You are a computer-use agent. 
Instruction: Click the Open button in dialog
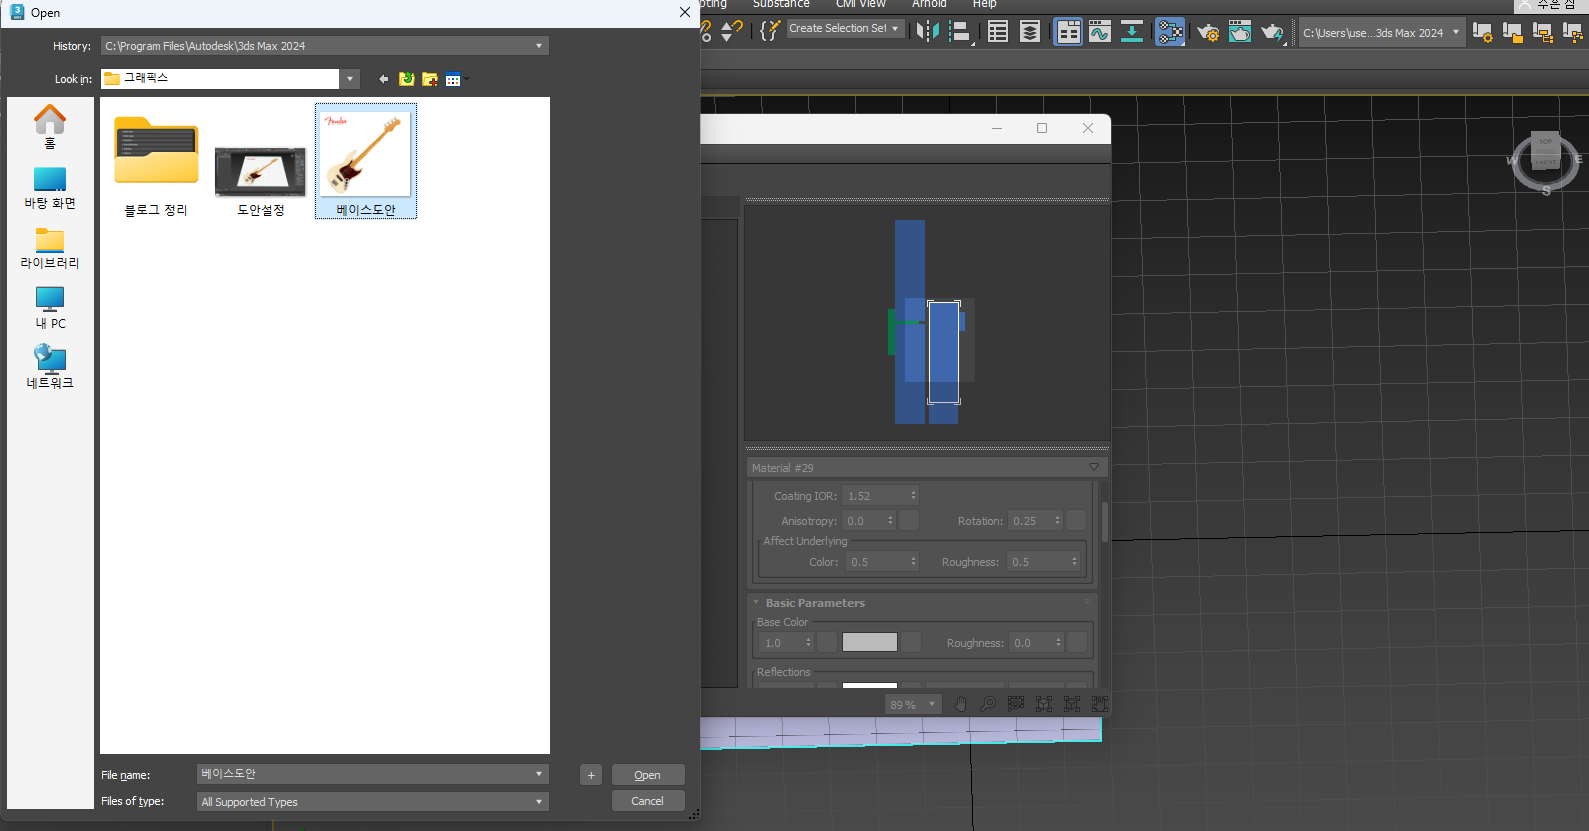coord(647,775)
